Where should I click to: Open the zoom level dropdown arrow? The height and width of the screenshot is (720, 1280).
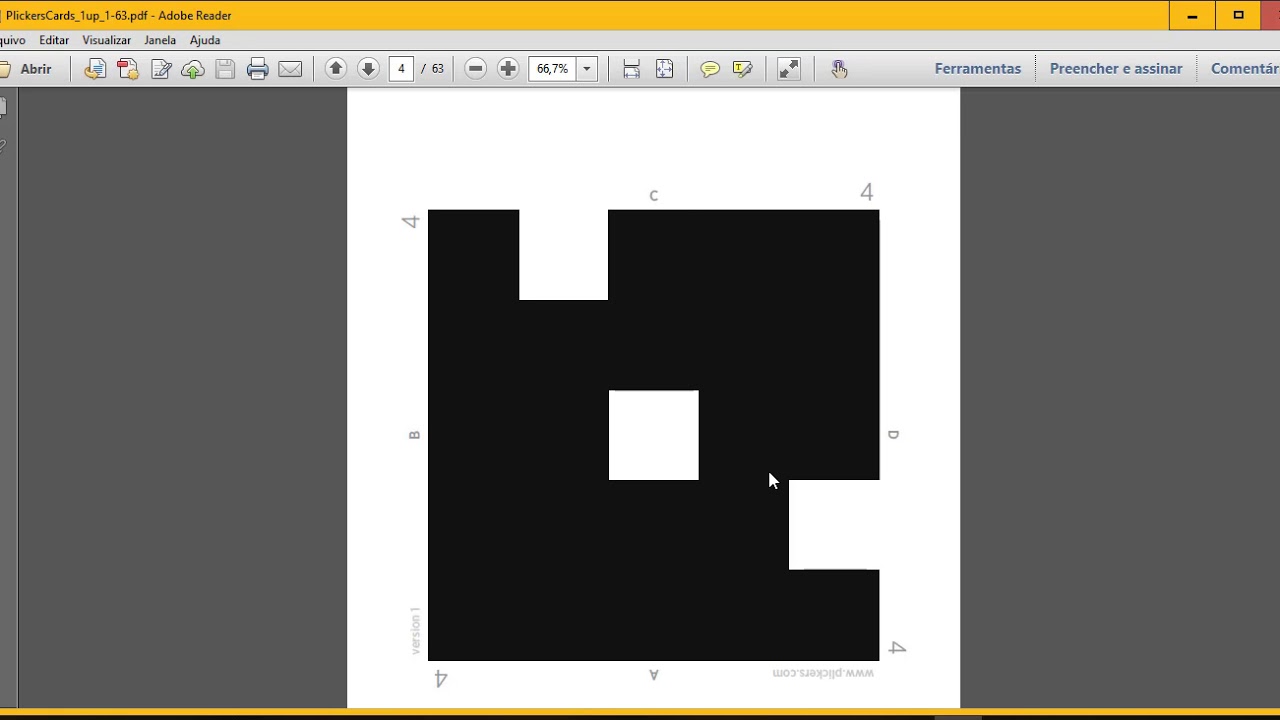tap(587, 69)
